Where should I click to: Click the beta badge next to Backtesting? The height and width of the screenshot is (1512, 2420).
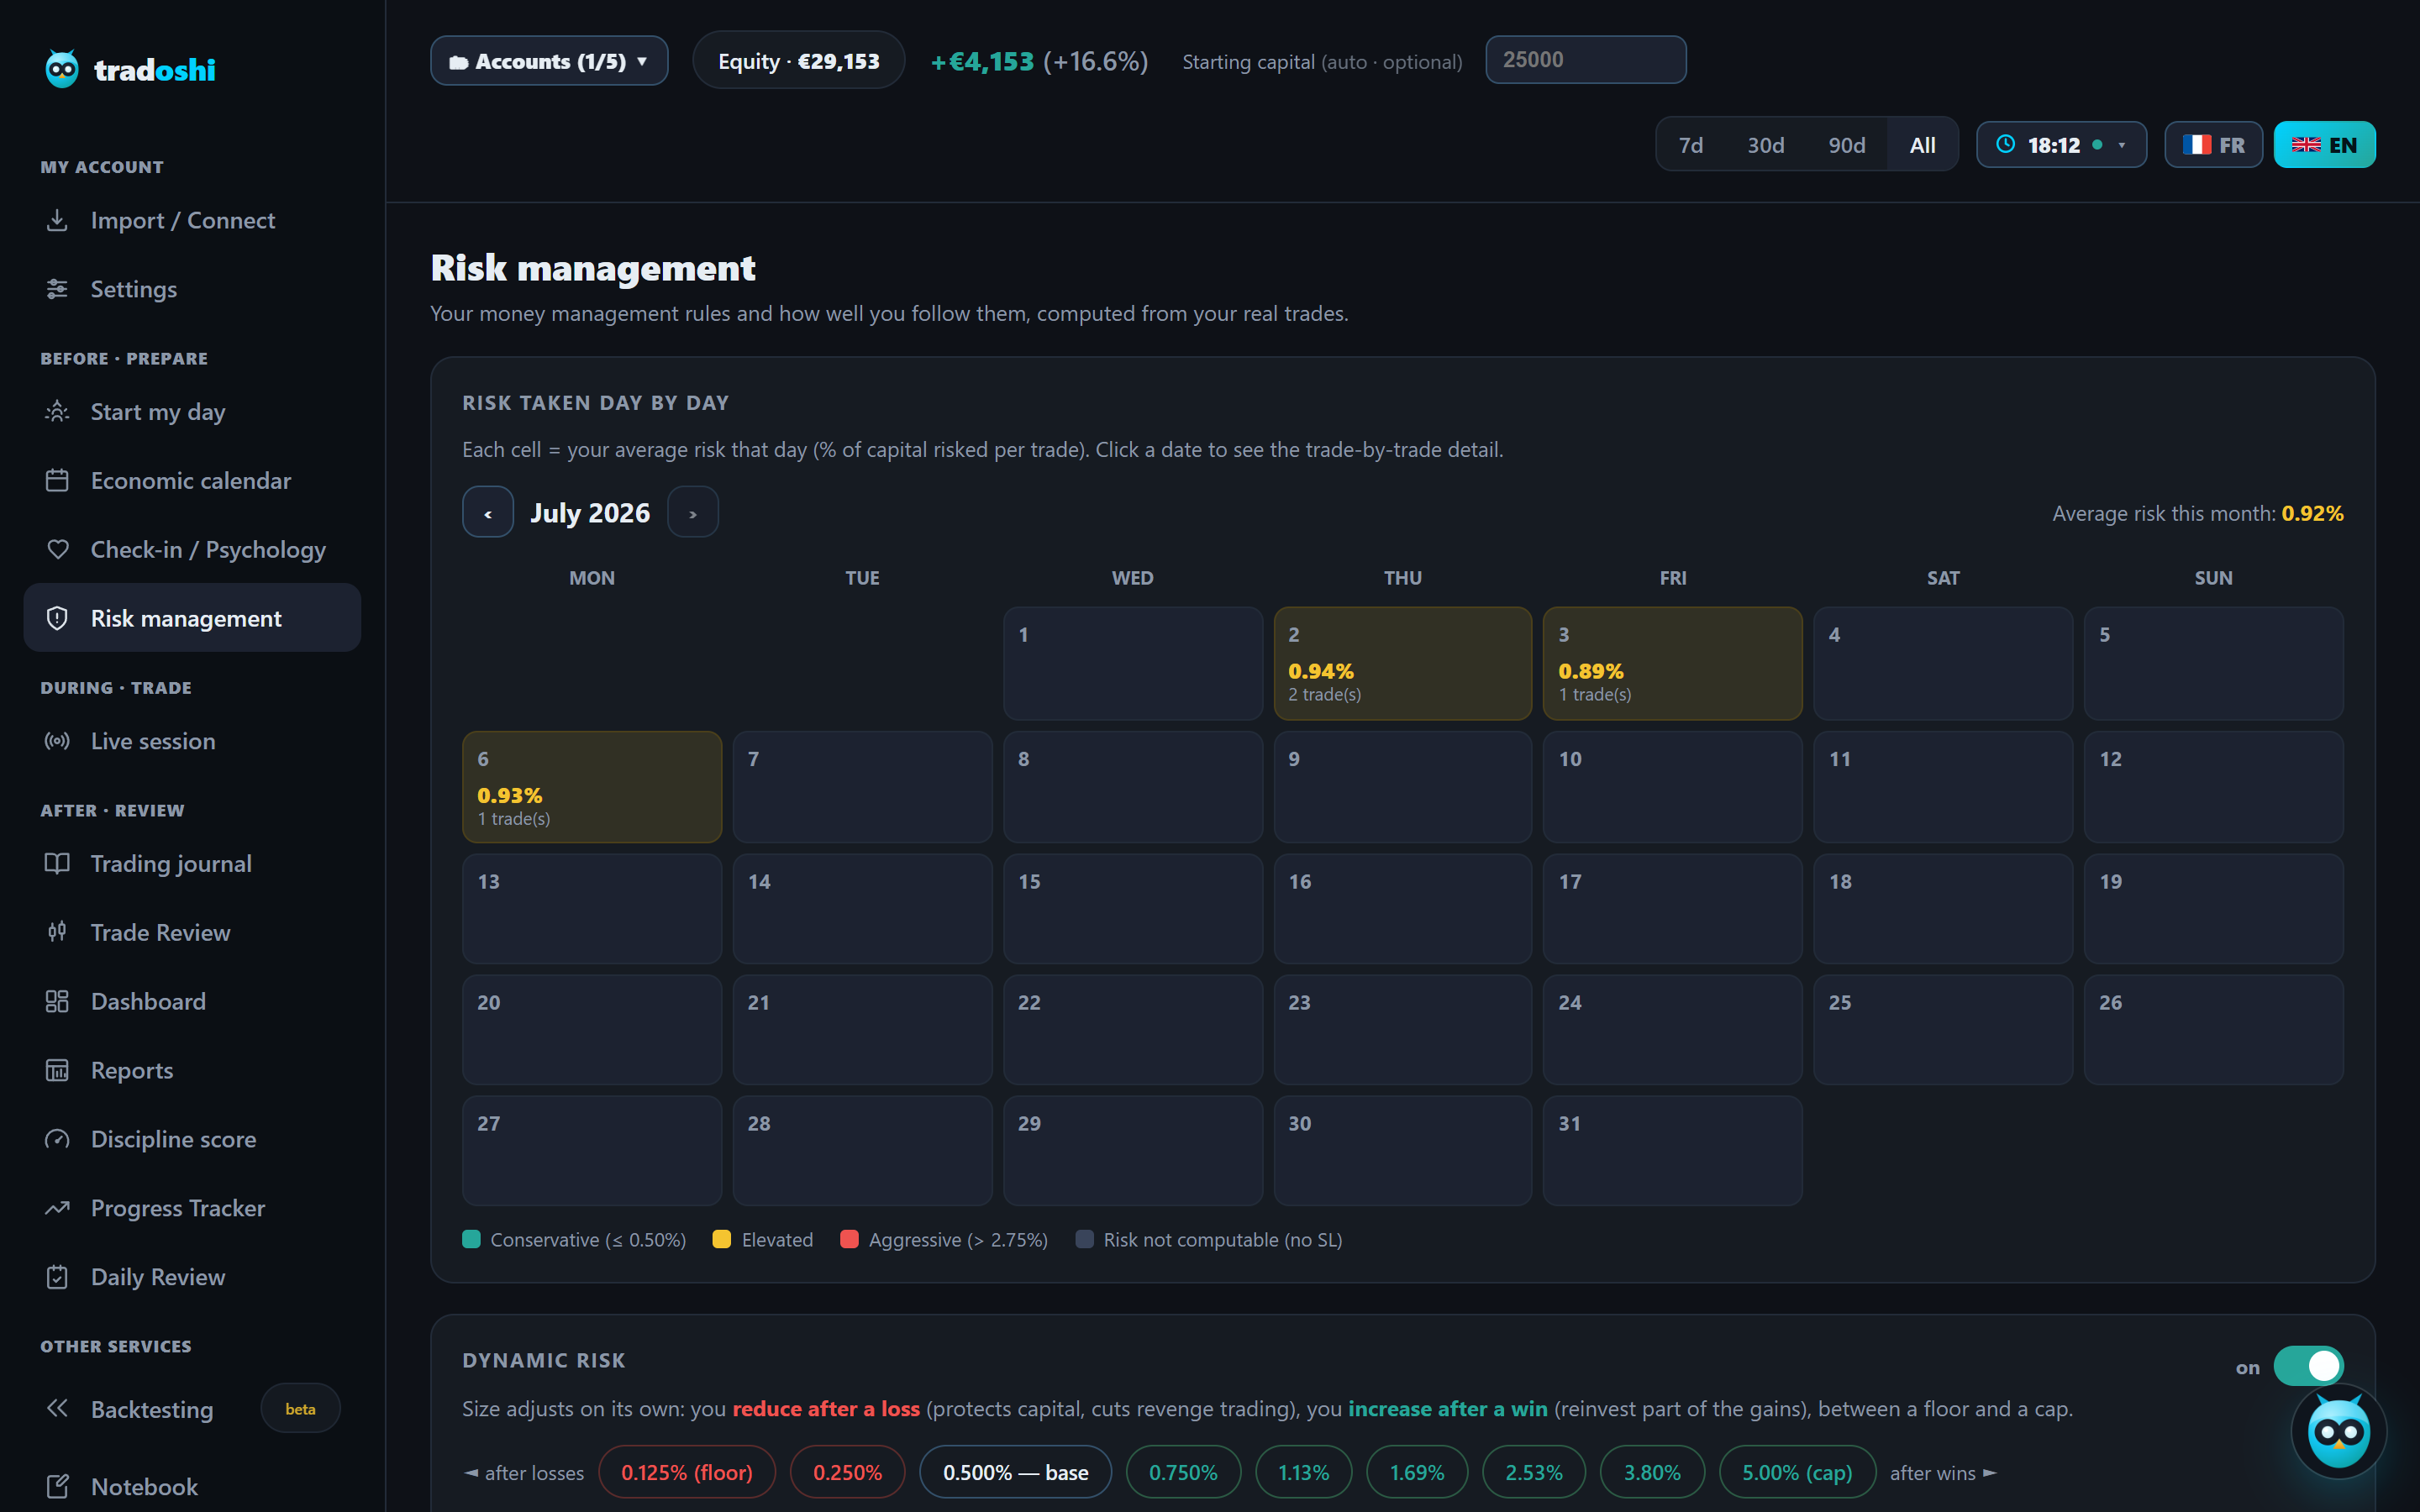300,1408
